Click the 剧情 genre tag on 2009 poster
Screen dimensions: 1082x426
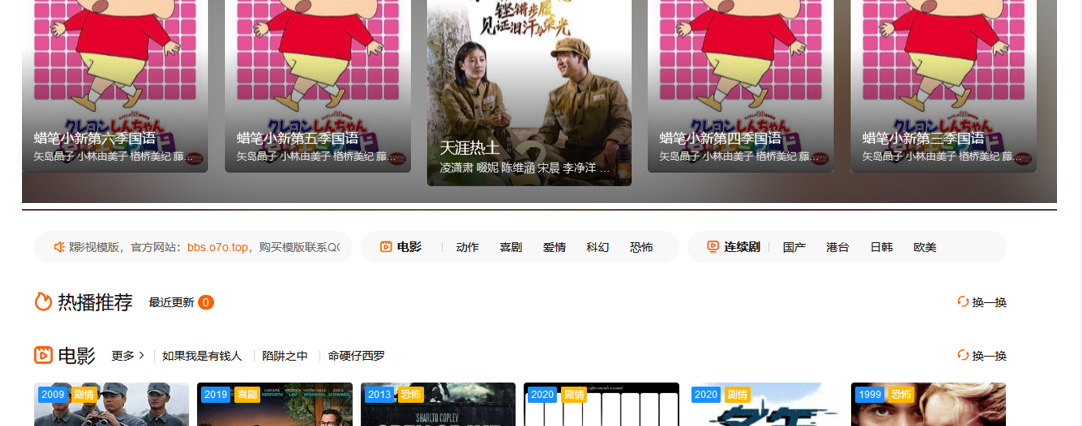pos(83,395)
